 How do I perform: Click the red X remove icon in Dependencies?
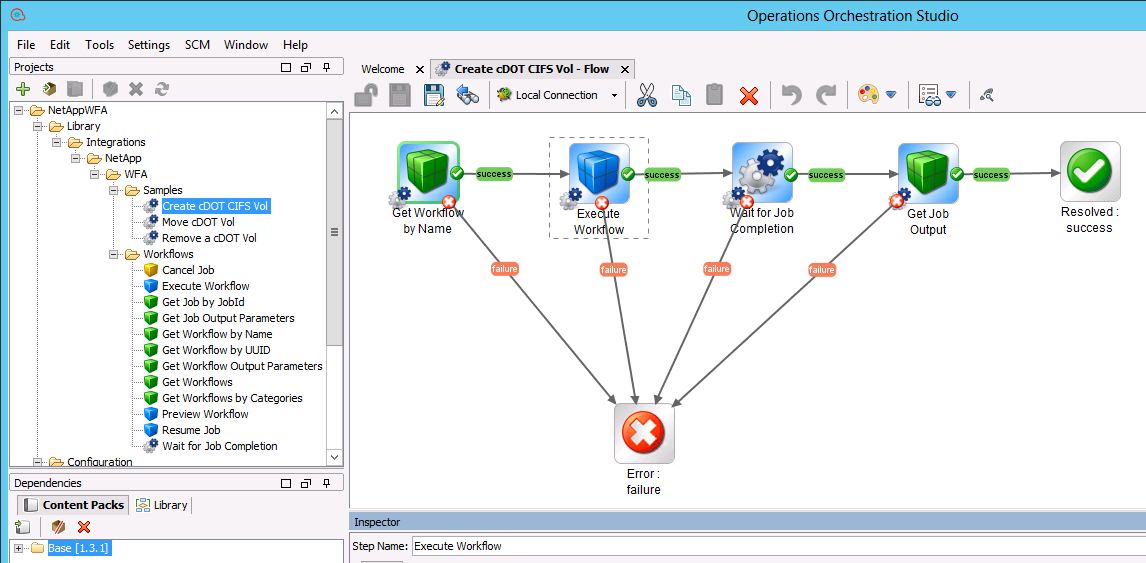coord(84,526)
